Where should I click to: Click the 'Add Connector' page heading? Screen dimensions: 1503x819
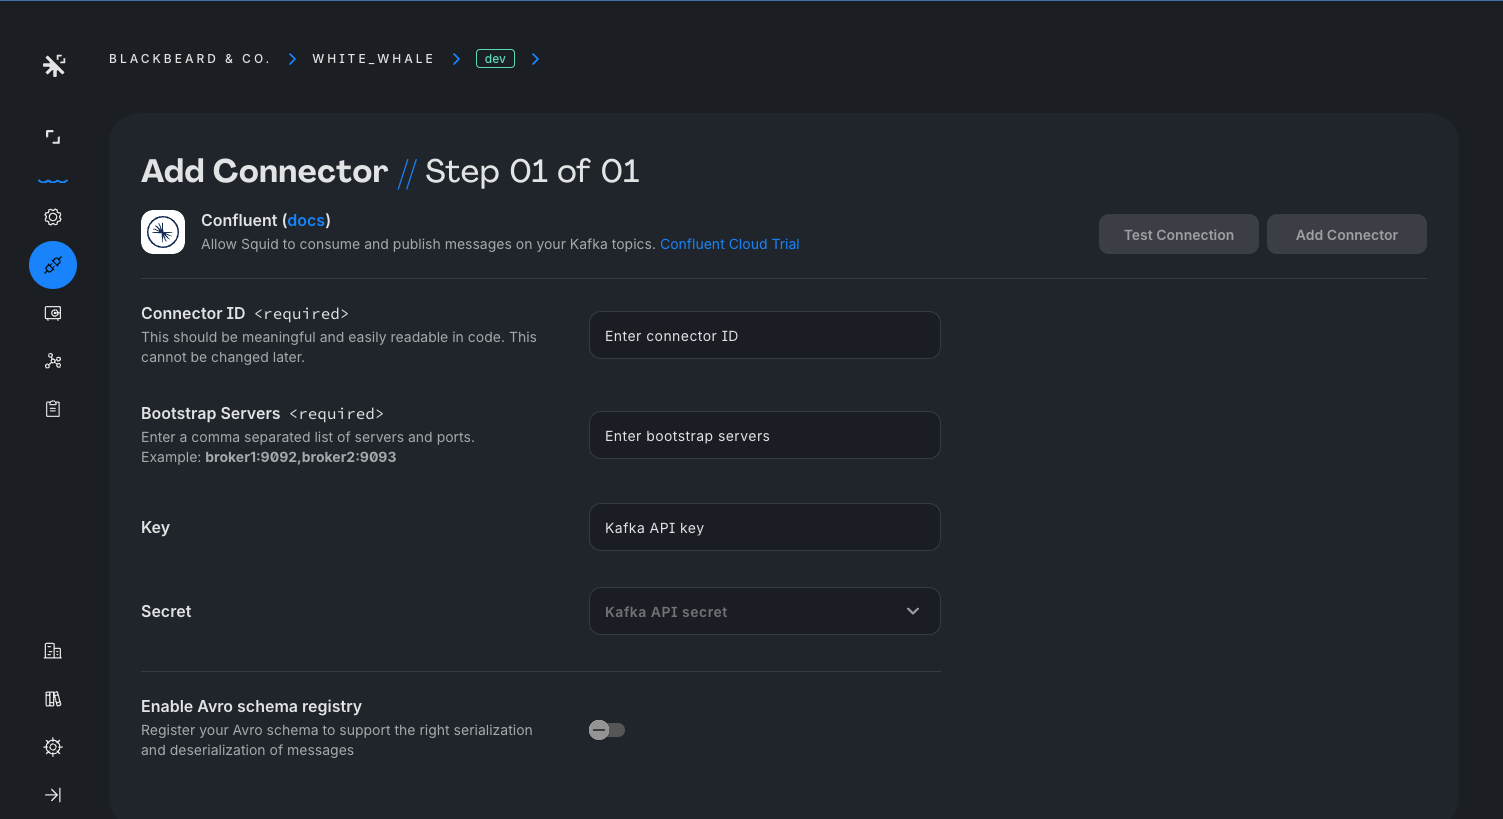[x=265, y=171]
